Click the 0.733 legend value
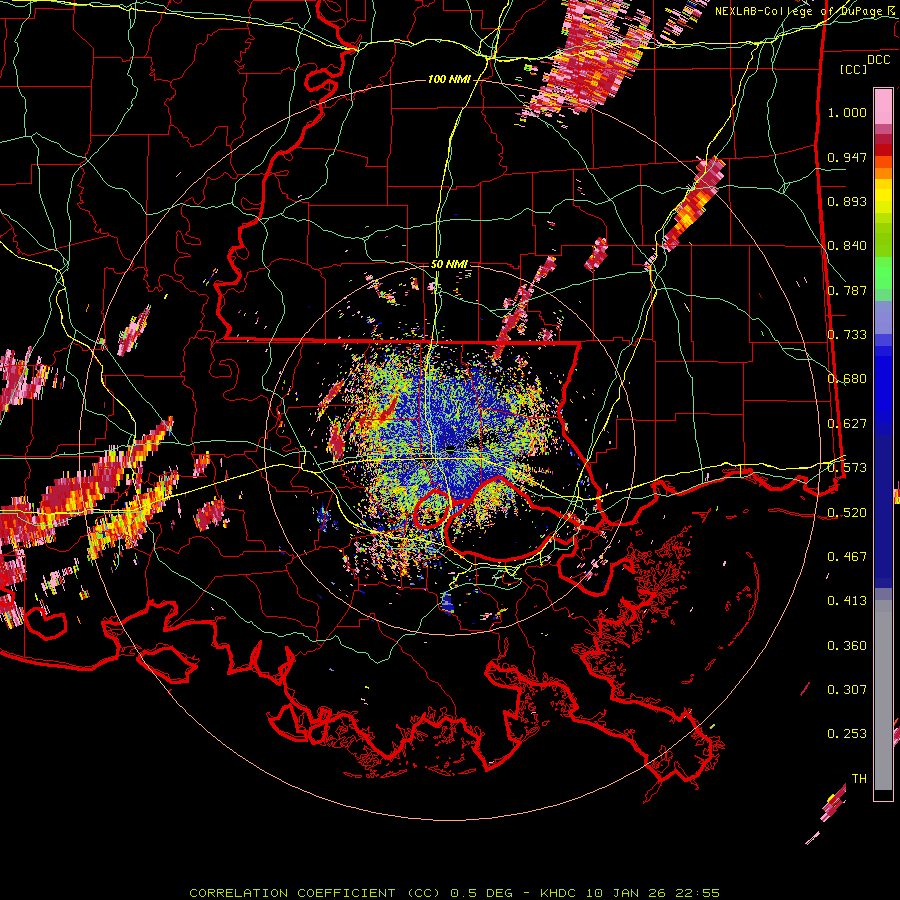The width and height of the screenshot is (900, 900). [847, 335]
